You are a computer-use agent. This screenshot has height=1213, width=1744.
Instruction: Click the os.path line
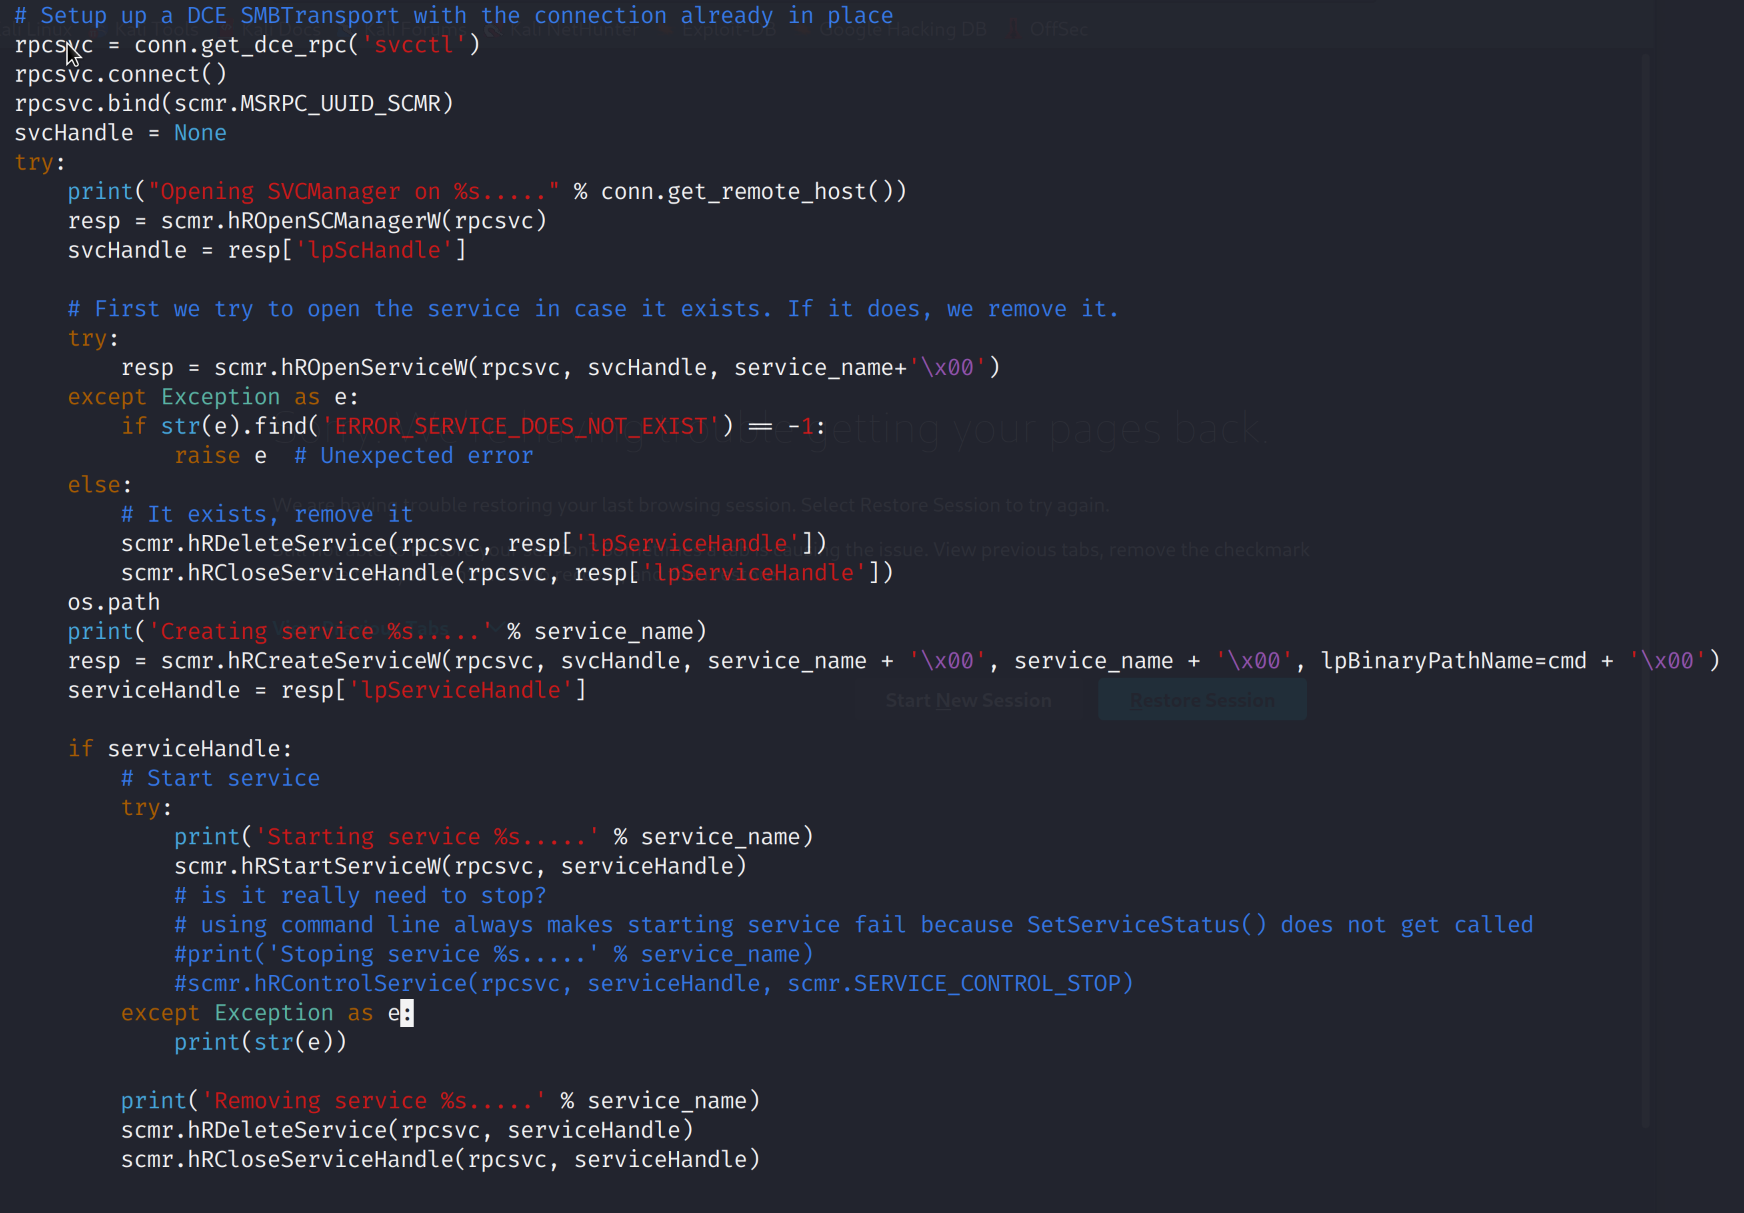[113, 603]
